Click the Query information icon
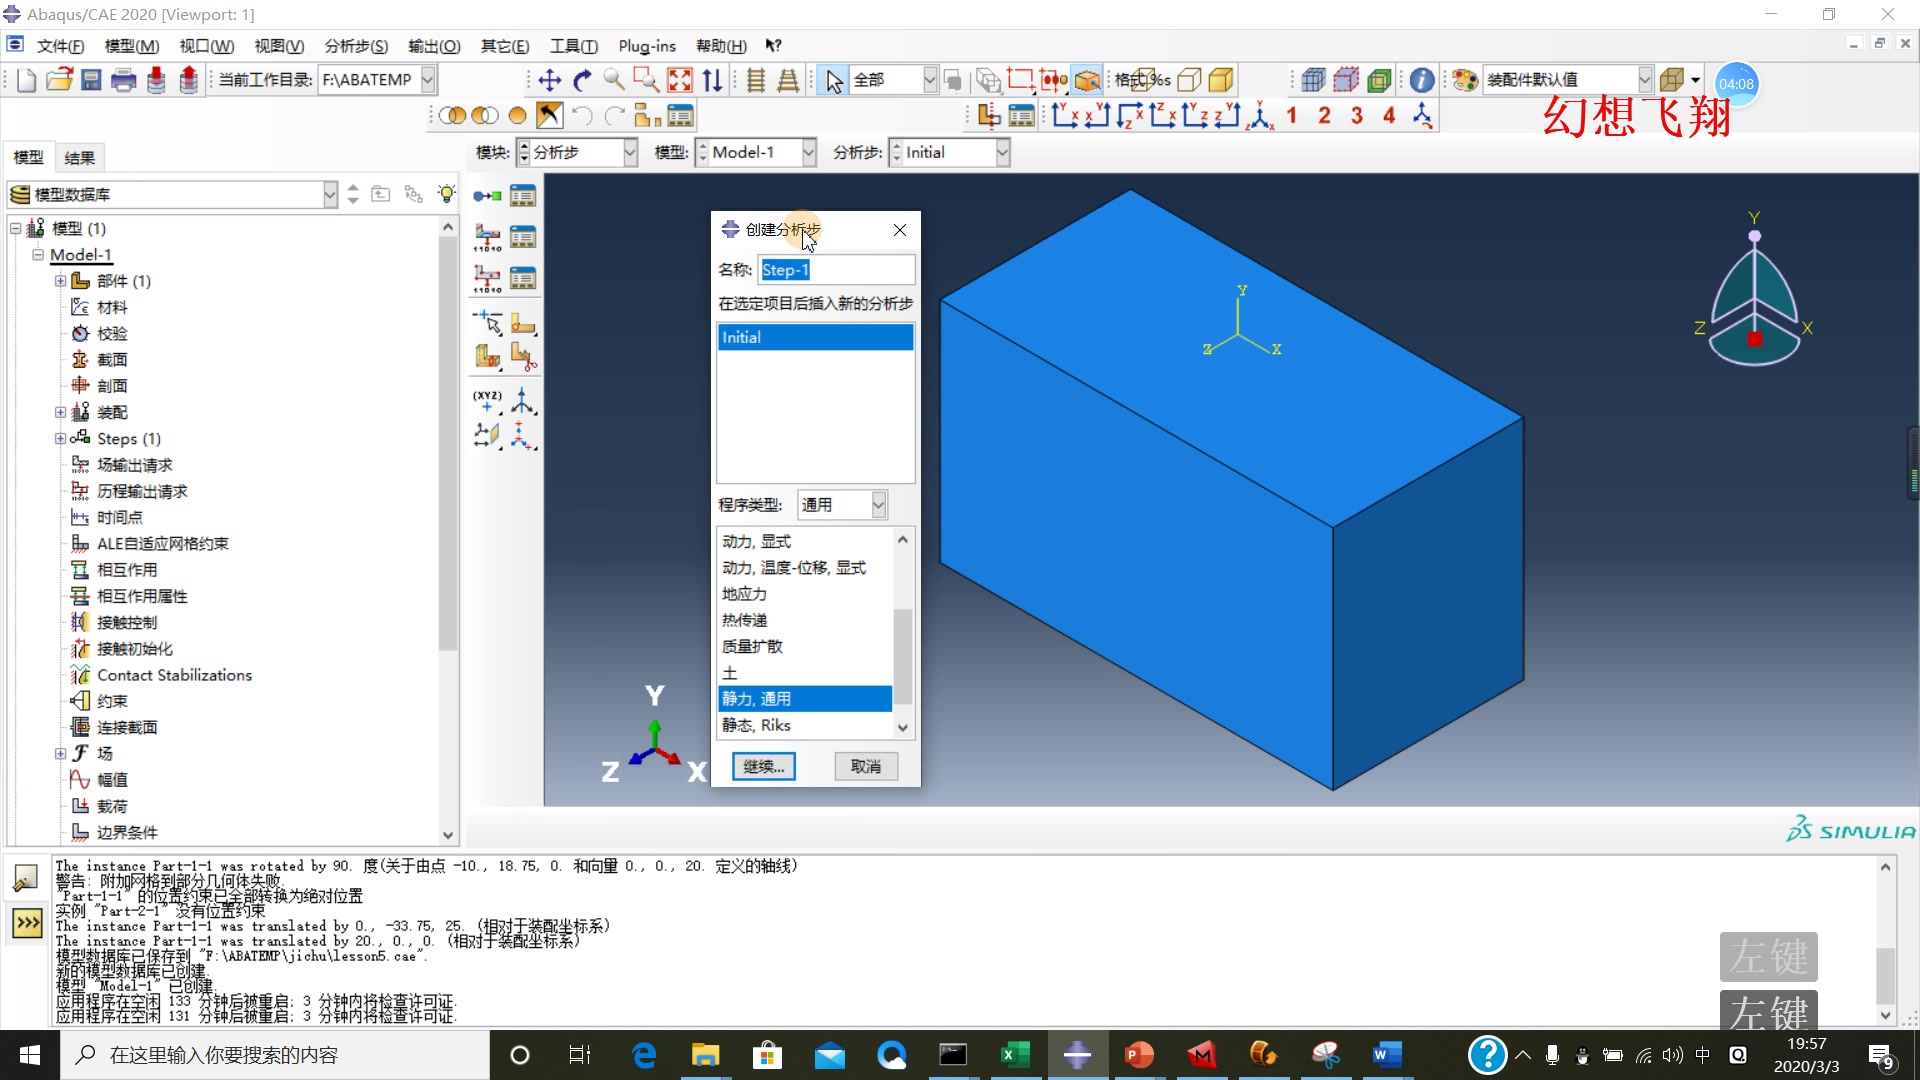The width and height of the screenshot is (1920, 1080). tap(1421, 80)
